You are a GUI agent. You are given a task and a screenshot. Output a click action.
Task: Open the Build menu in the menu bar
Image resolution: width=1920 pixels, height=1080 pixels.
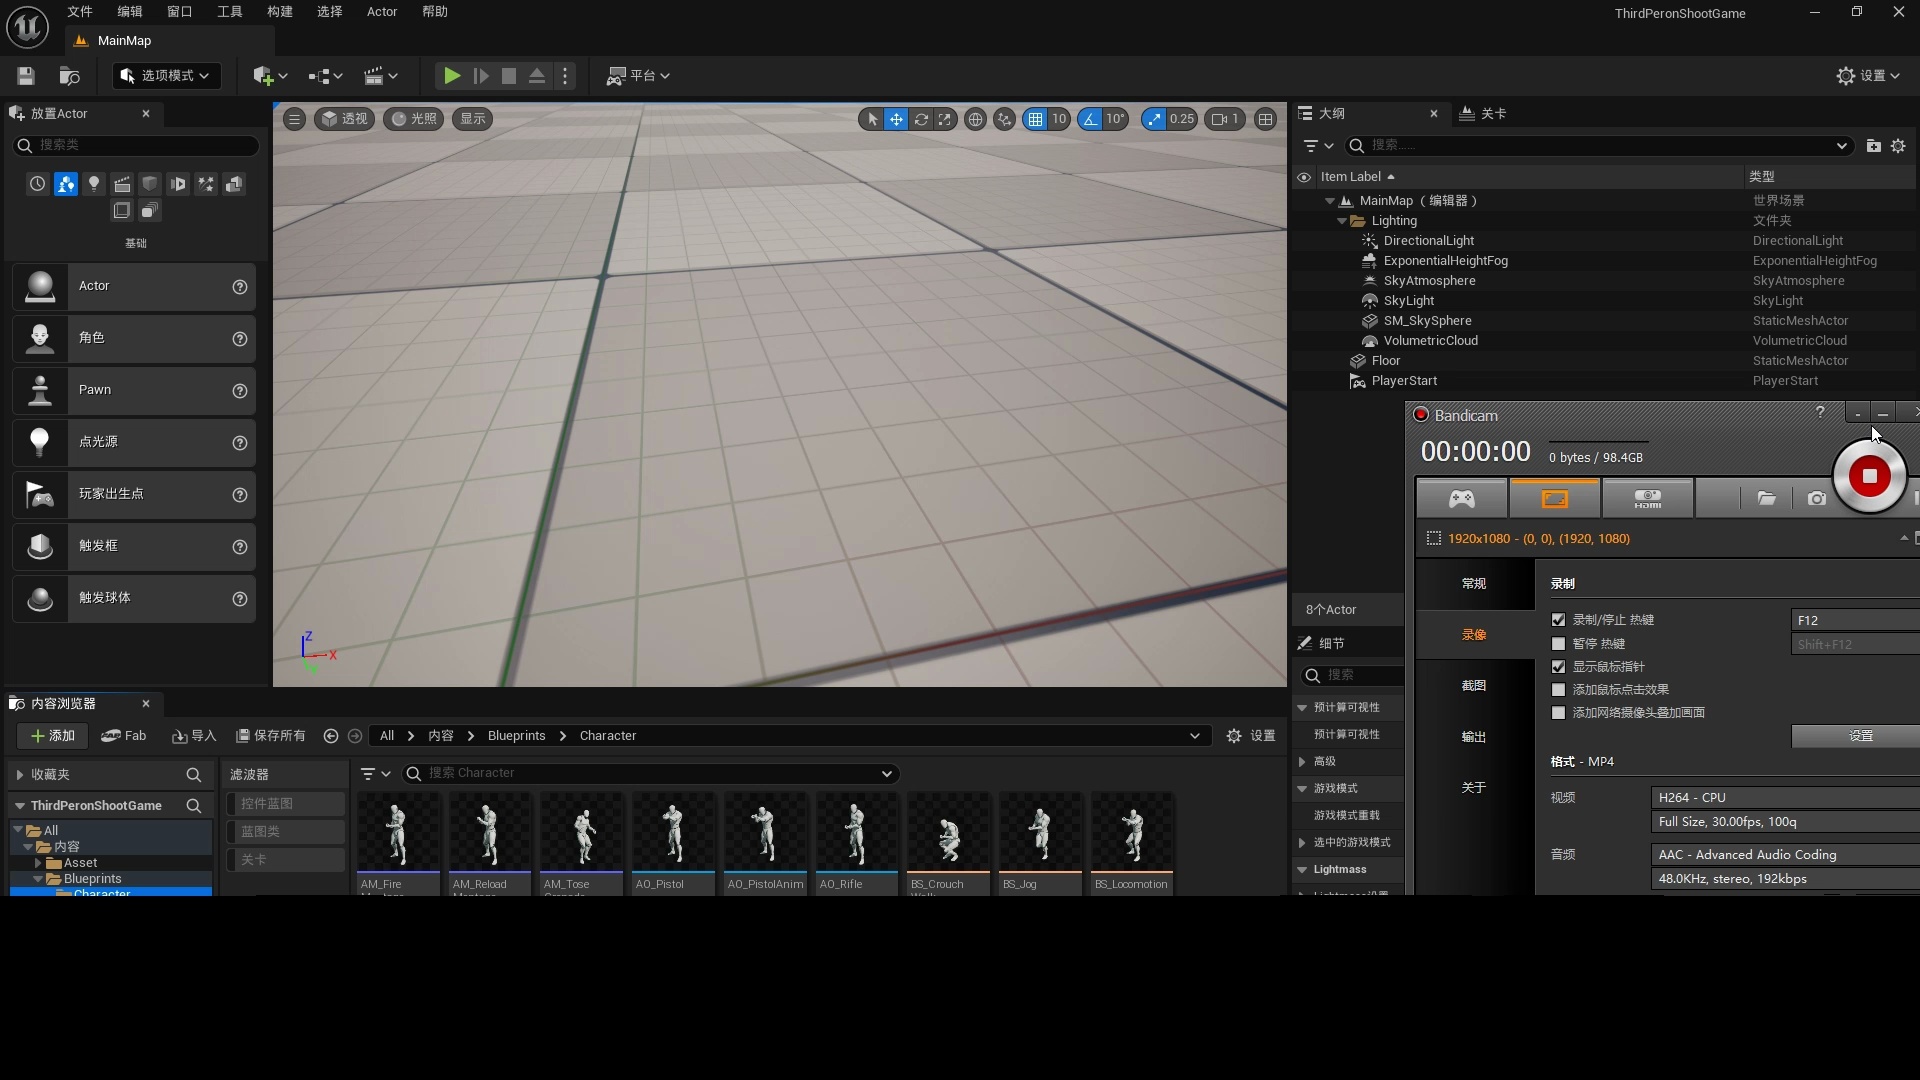pyautogui.click(x=279, y=12)
